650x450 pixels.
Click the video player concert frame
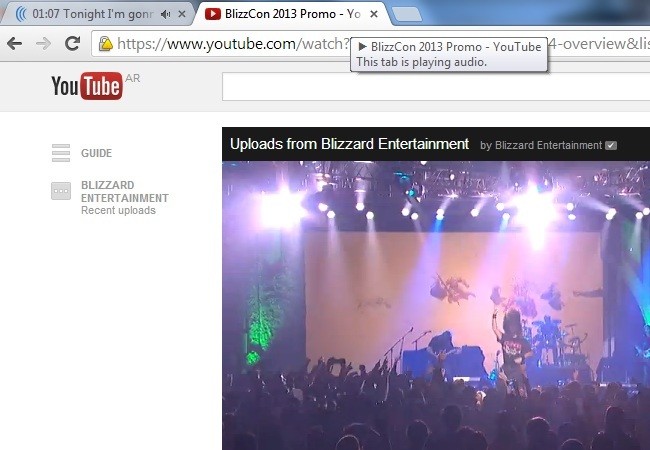tap(436, 305)
